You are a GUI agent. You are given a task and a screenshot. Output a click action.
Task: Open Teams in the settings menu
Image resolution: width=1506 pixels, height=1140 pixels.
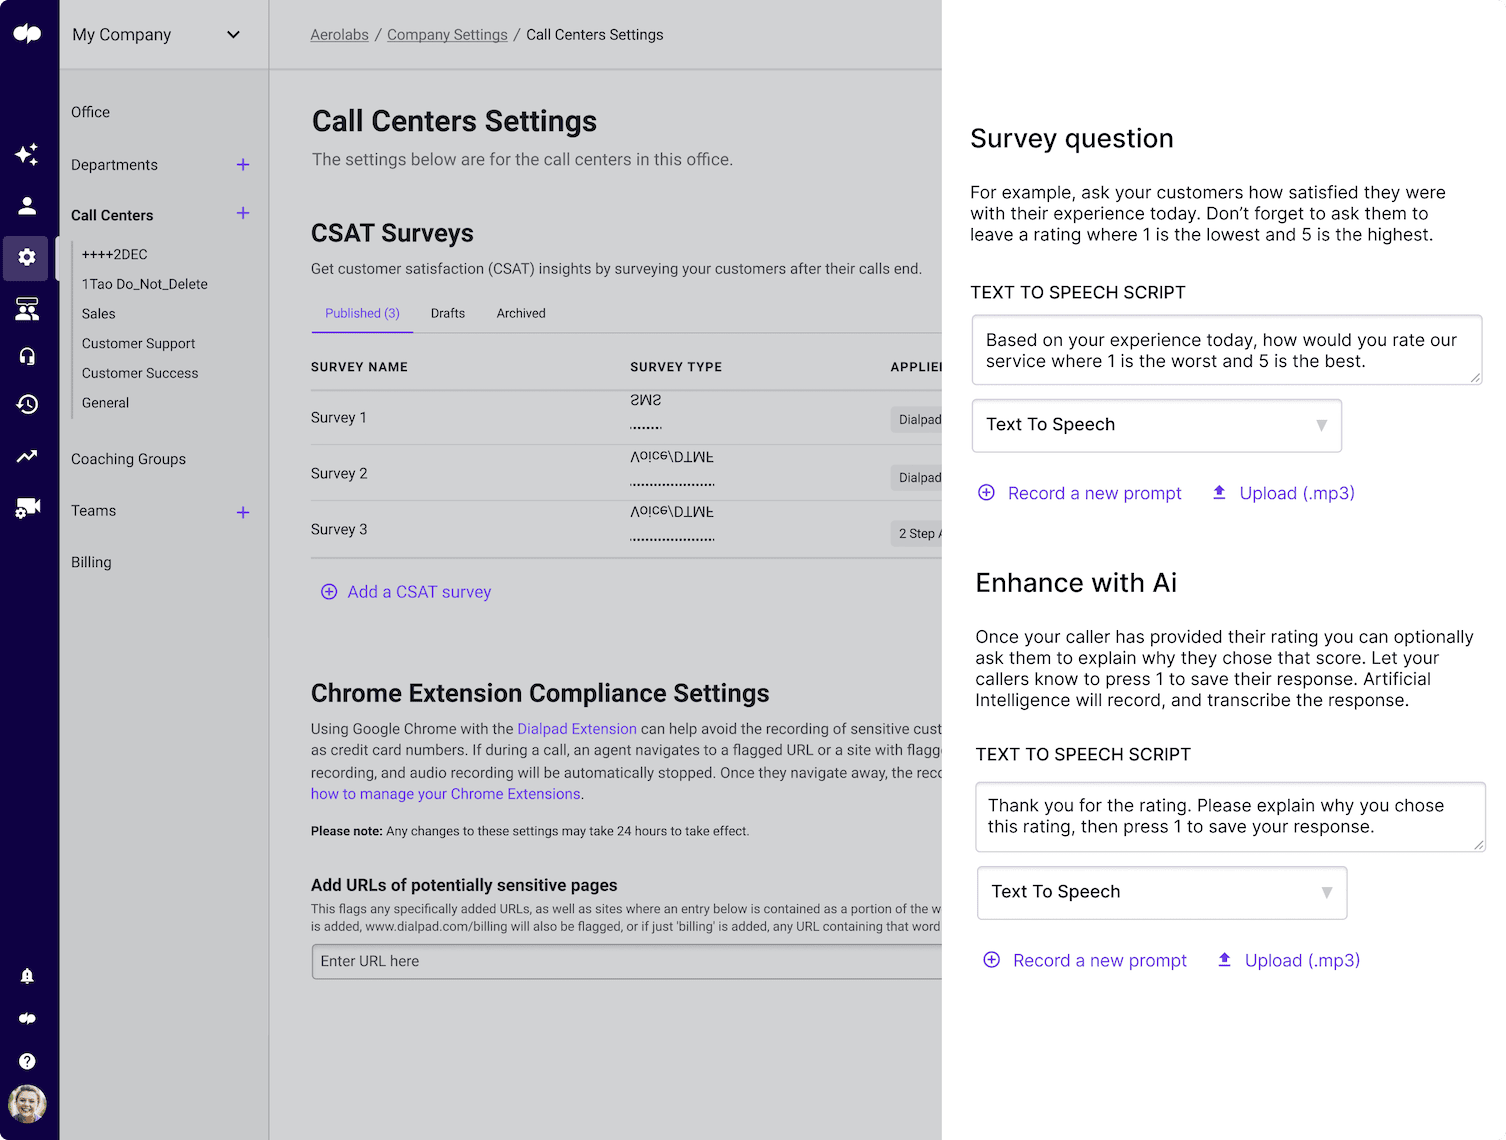(x=93, y=510)
